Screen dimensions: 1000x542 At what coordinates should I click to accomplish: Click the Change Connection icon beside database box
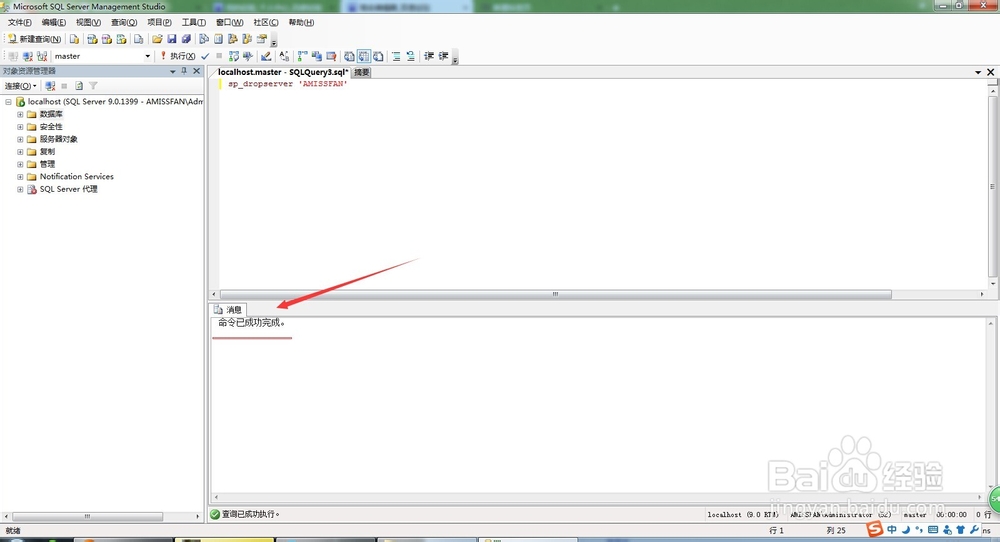42,56
